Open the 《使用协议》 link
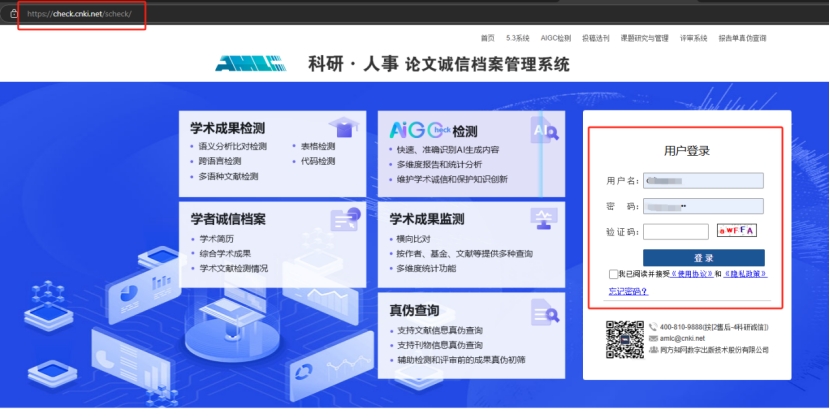The image size is (830, 419). 690,274
